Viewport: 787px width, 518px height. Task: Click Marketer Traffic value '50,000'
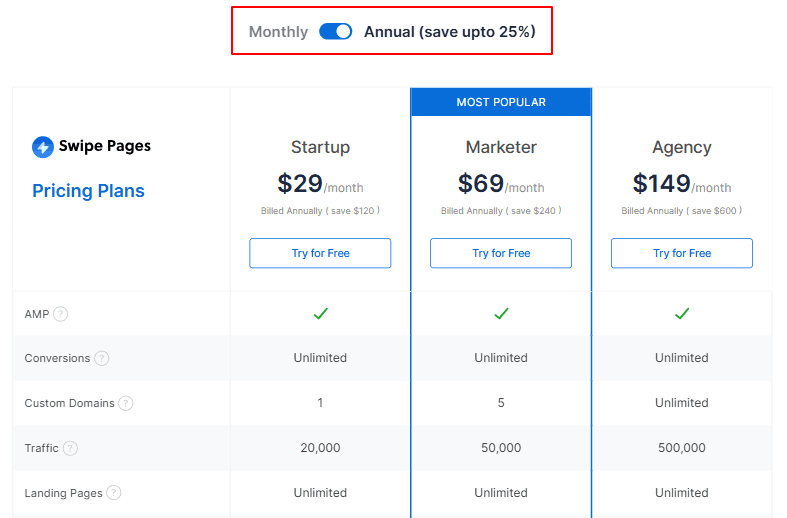[x=501, y=448]
